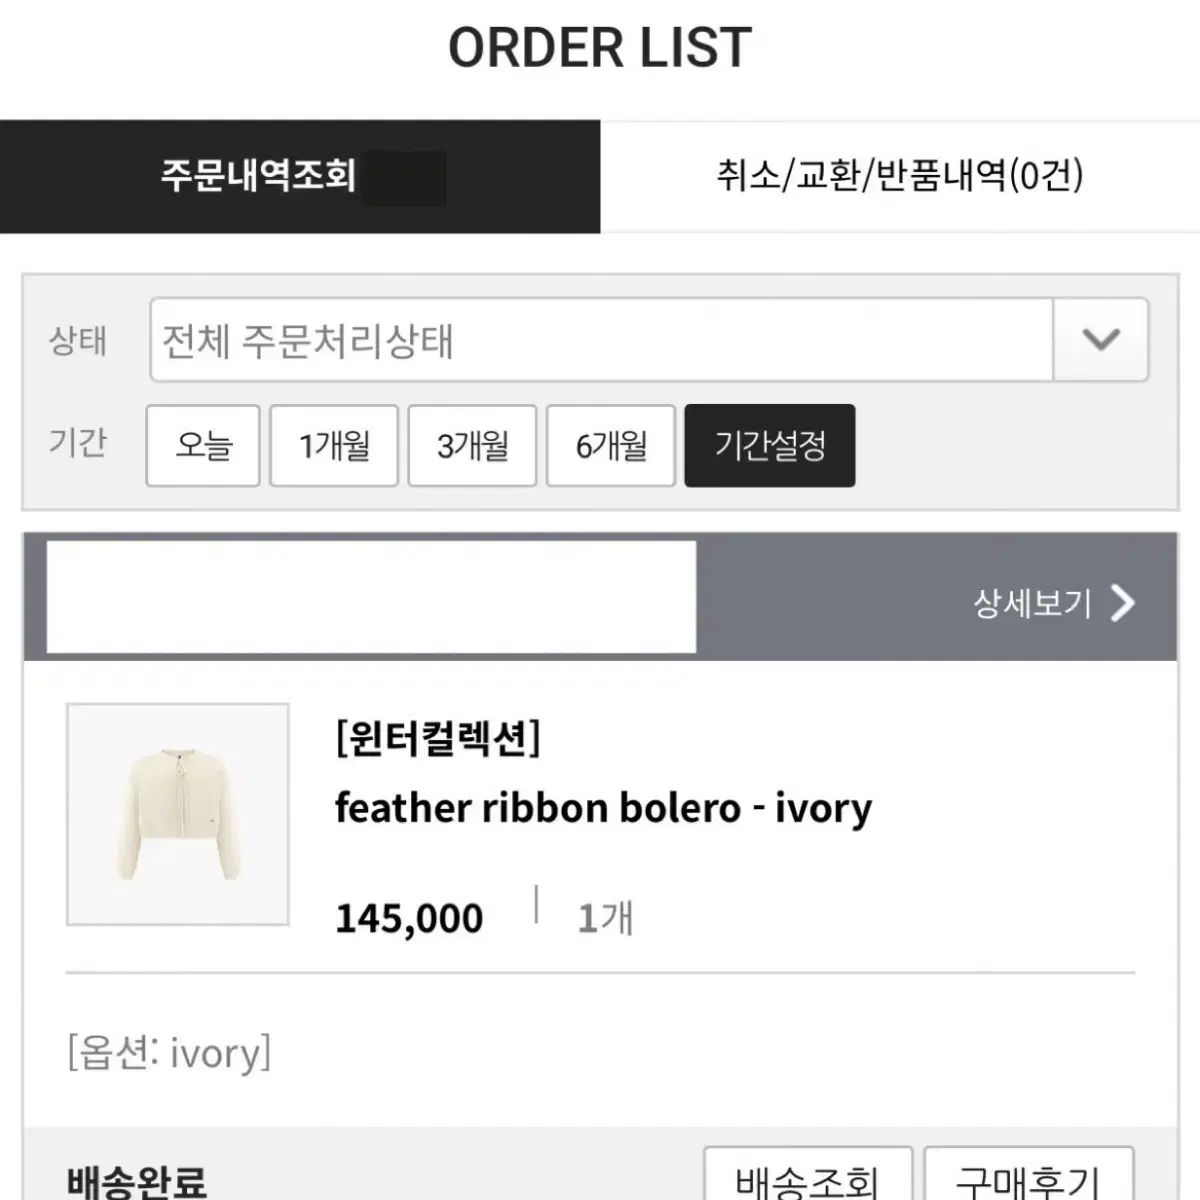Click the 배송완료 delivery status label
This screenshot has height=1200, width=1200.
pos(136,1180)
